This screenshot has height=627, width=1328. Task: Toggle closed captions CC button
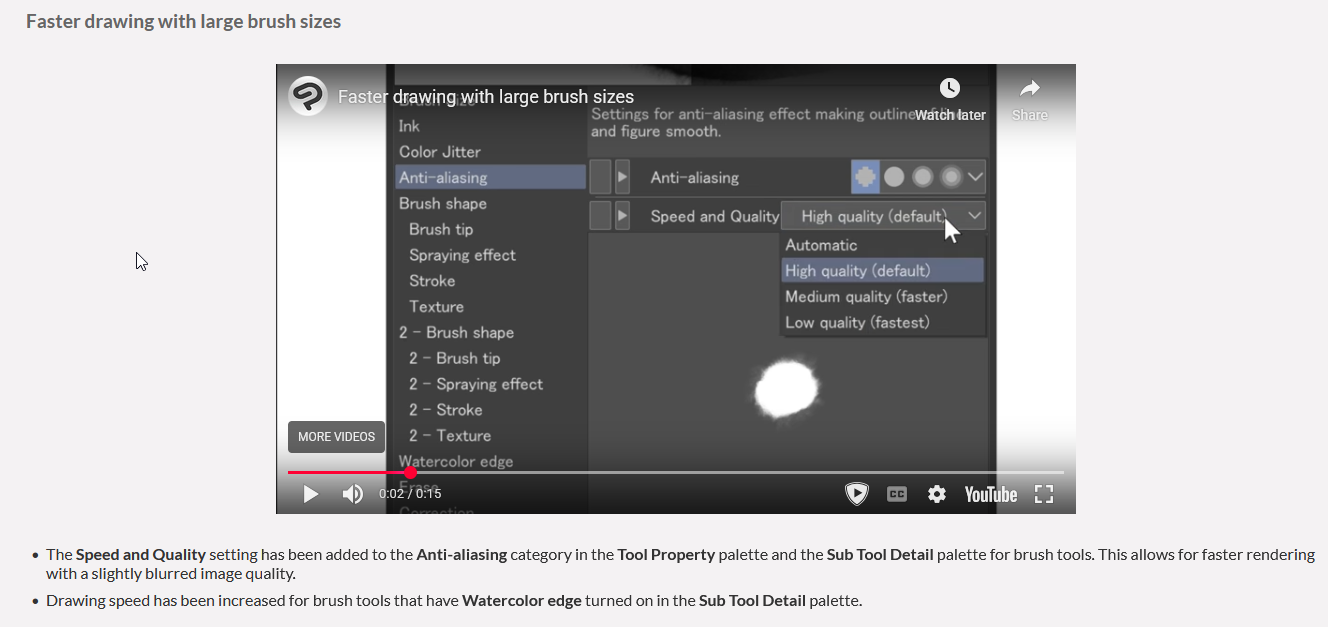coord(897,494)
